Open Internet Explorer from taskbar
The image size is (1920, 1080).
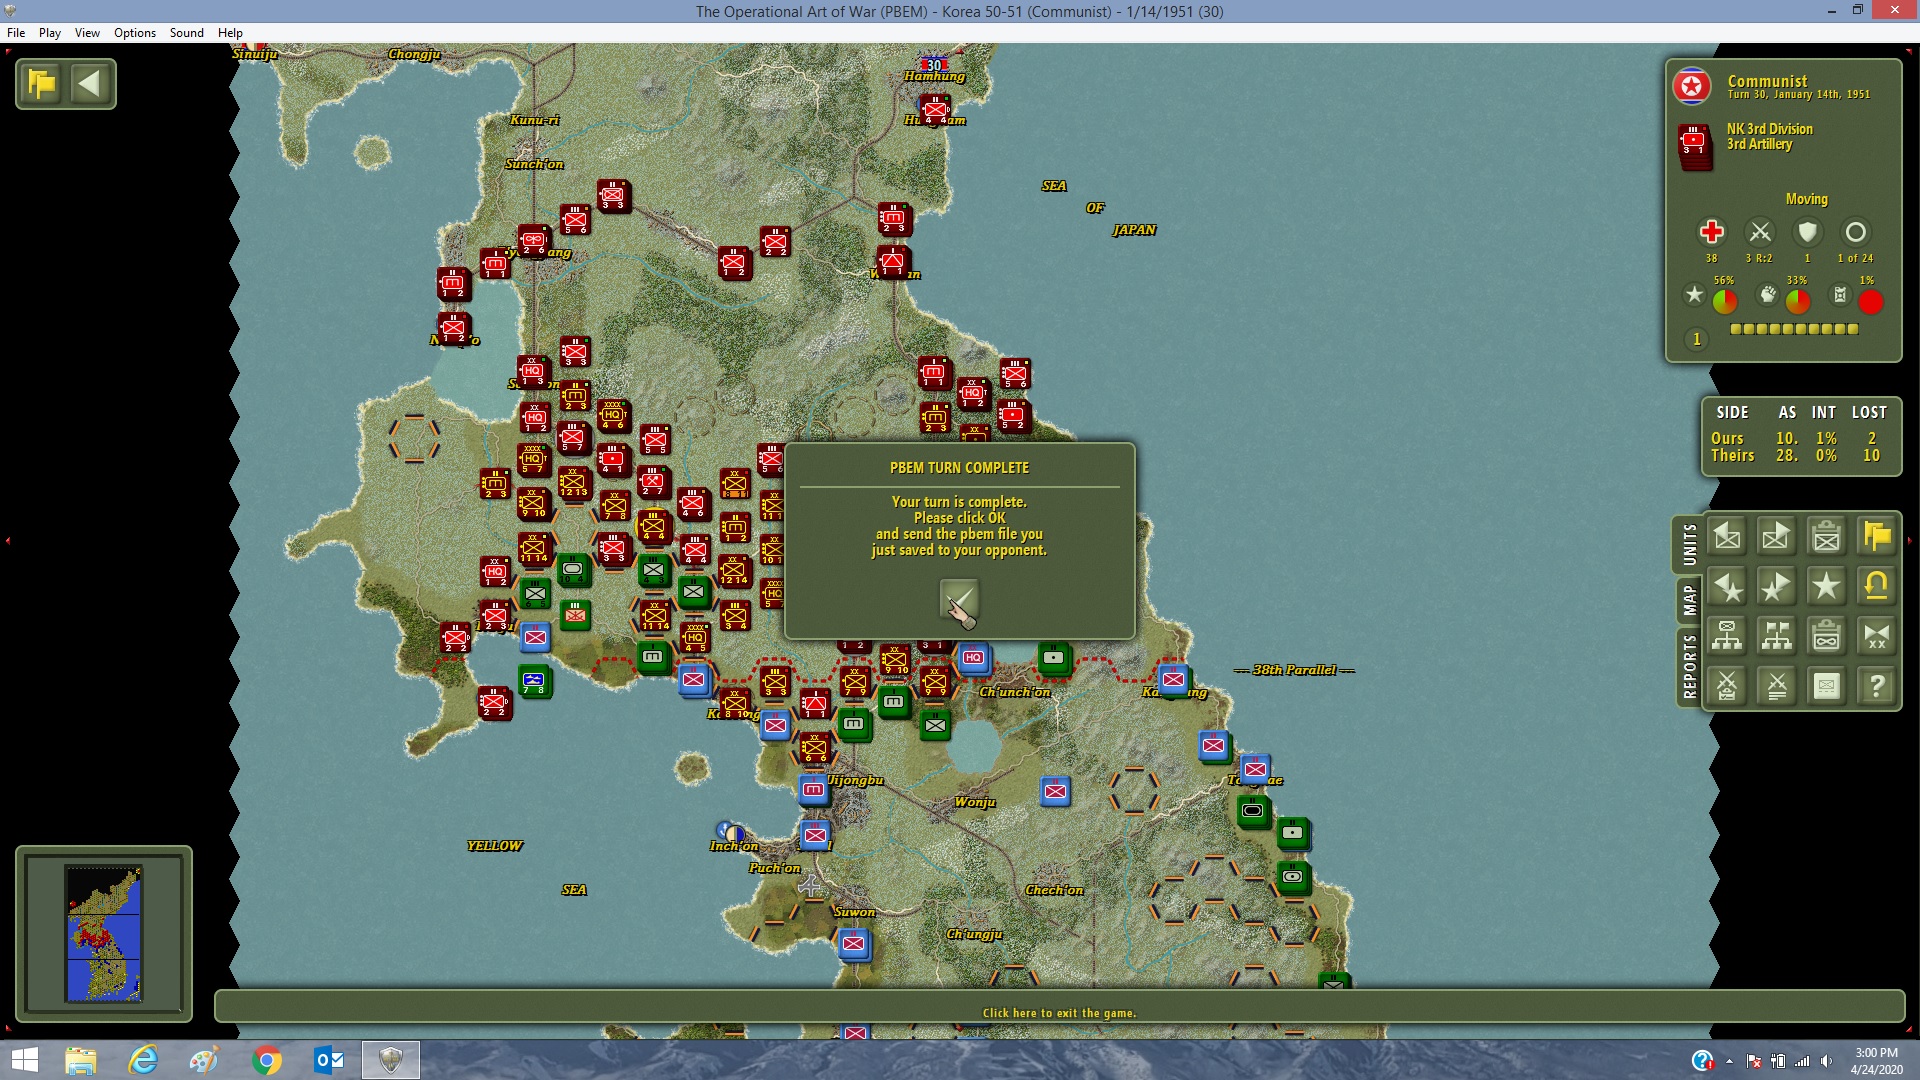point(143,1060)
